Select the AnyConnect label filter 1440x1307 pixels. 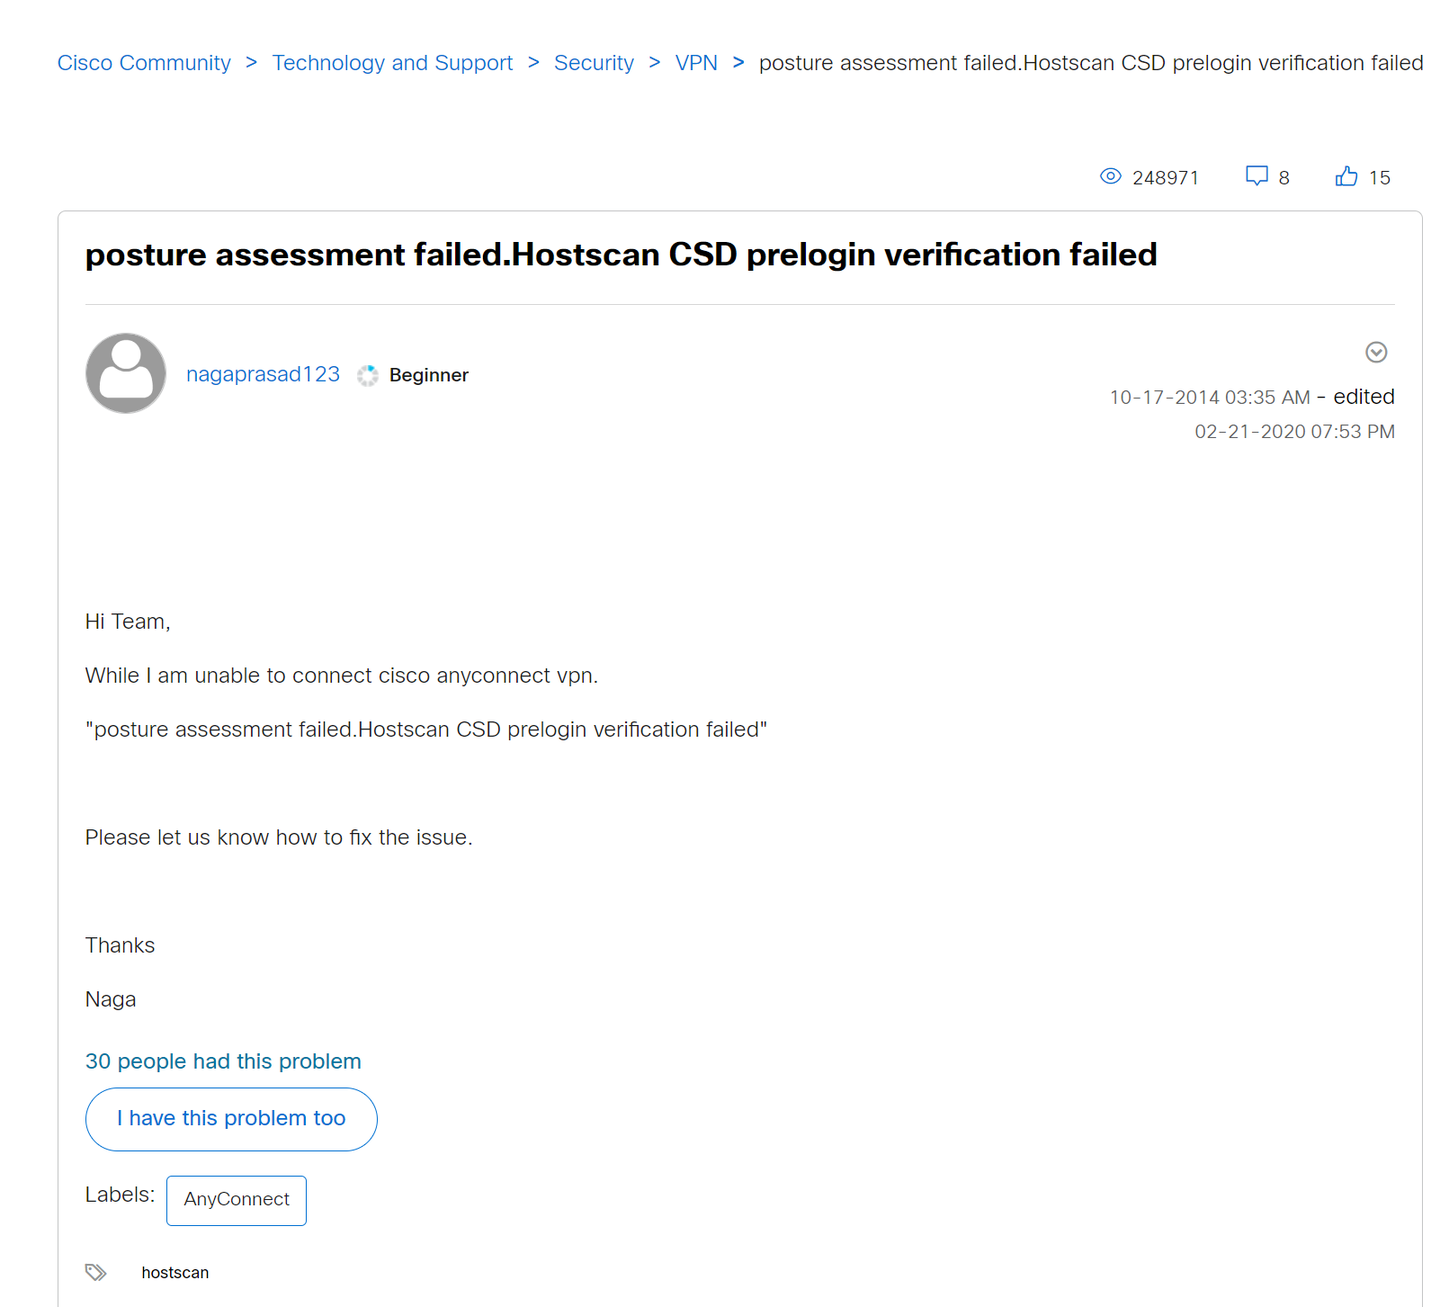click(x=236, y=1200)
